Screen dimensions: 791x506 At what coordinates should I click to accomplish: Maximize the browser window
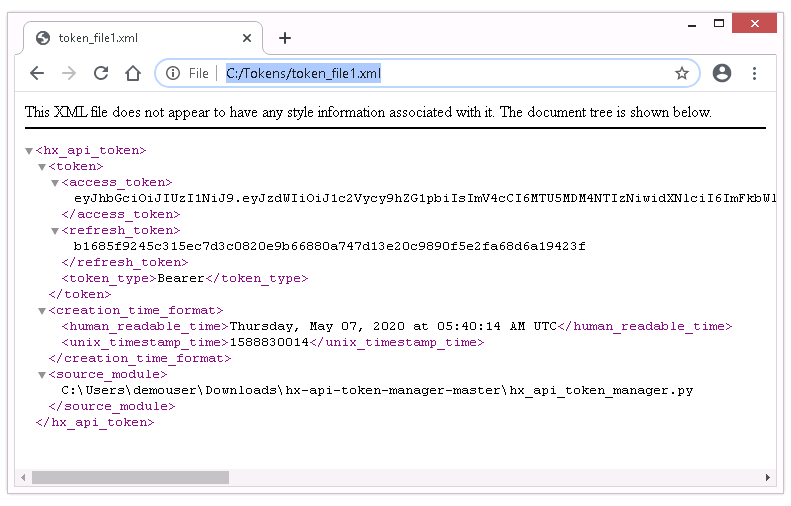coord(719,23)
